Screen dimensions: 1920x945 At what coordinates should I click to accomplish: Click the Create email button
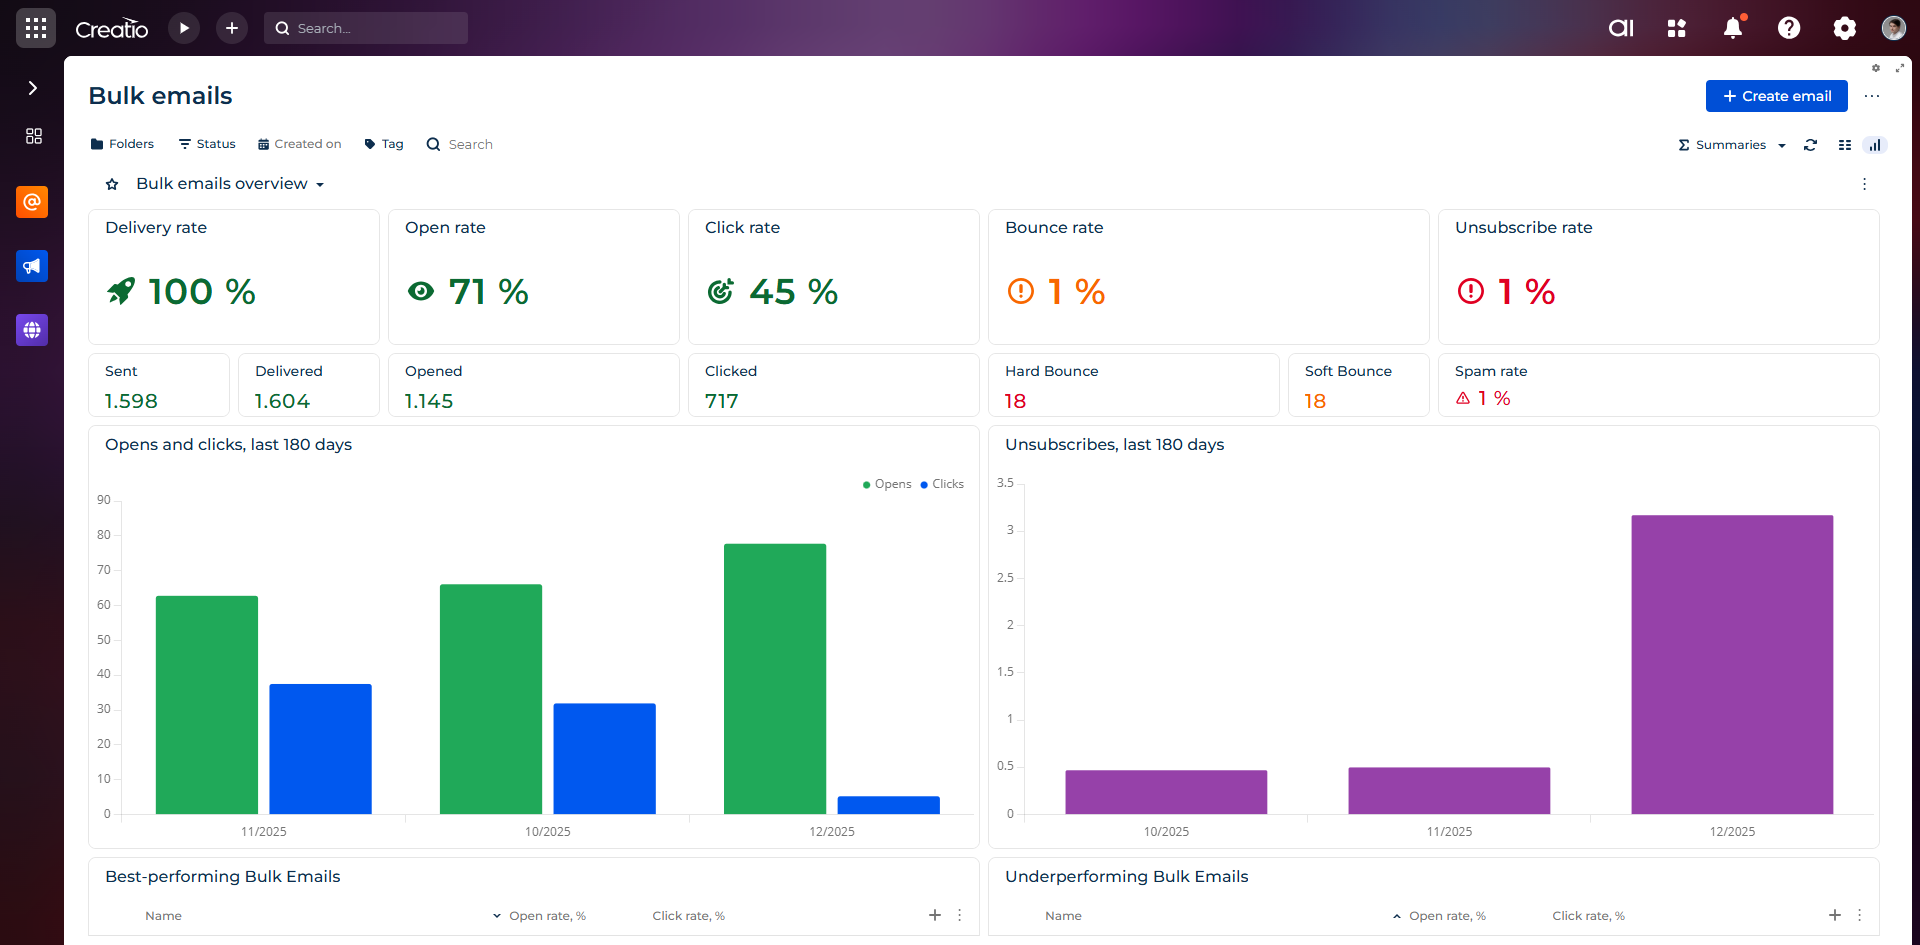pyautogui.click(x=1776, y=96)
